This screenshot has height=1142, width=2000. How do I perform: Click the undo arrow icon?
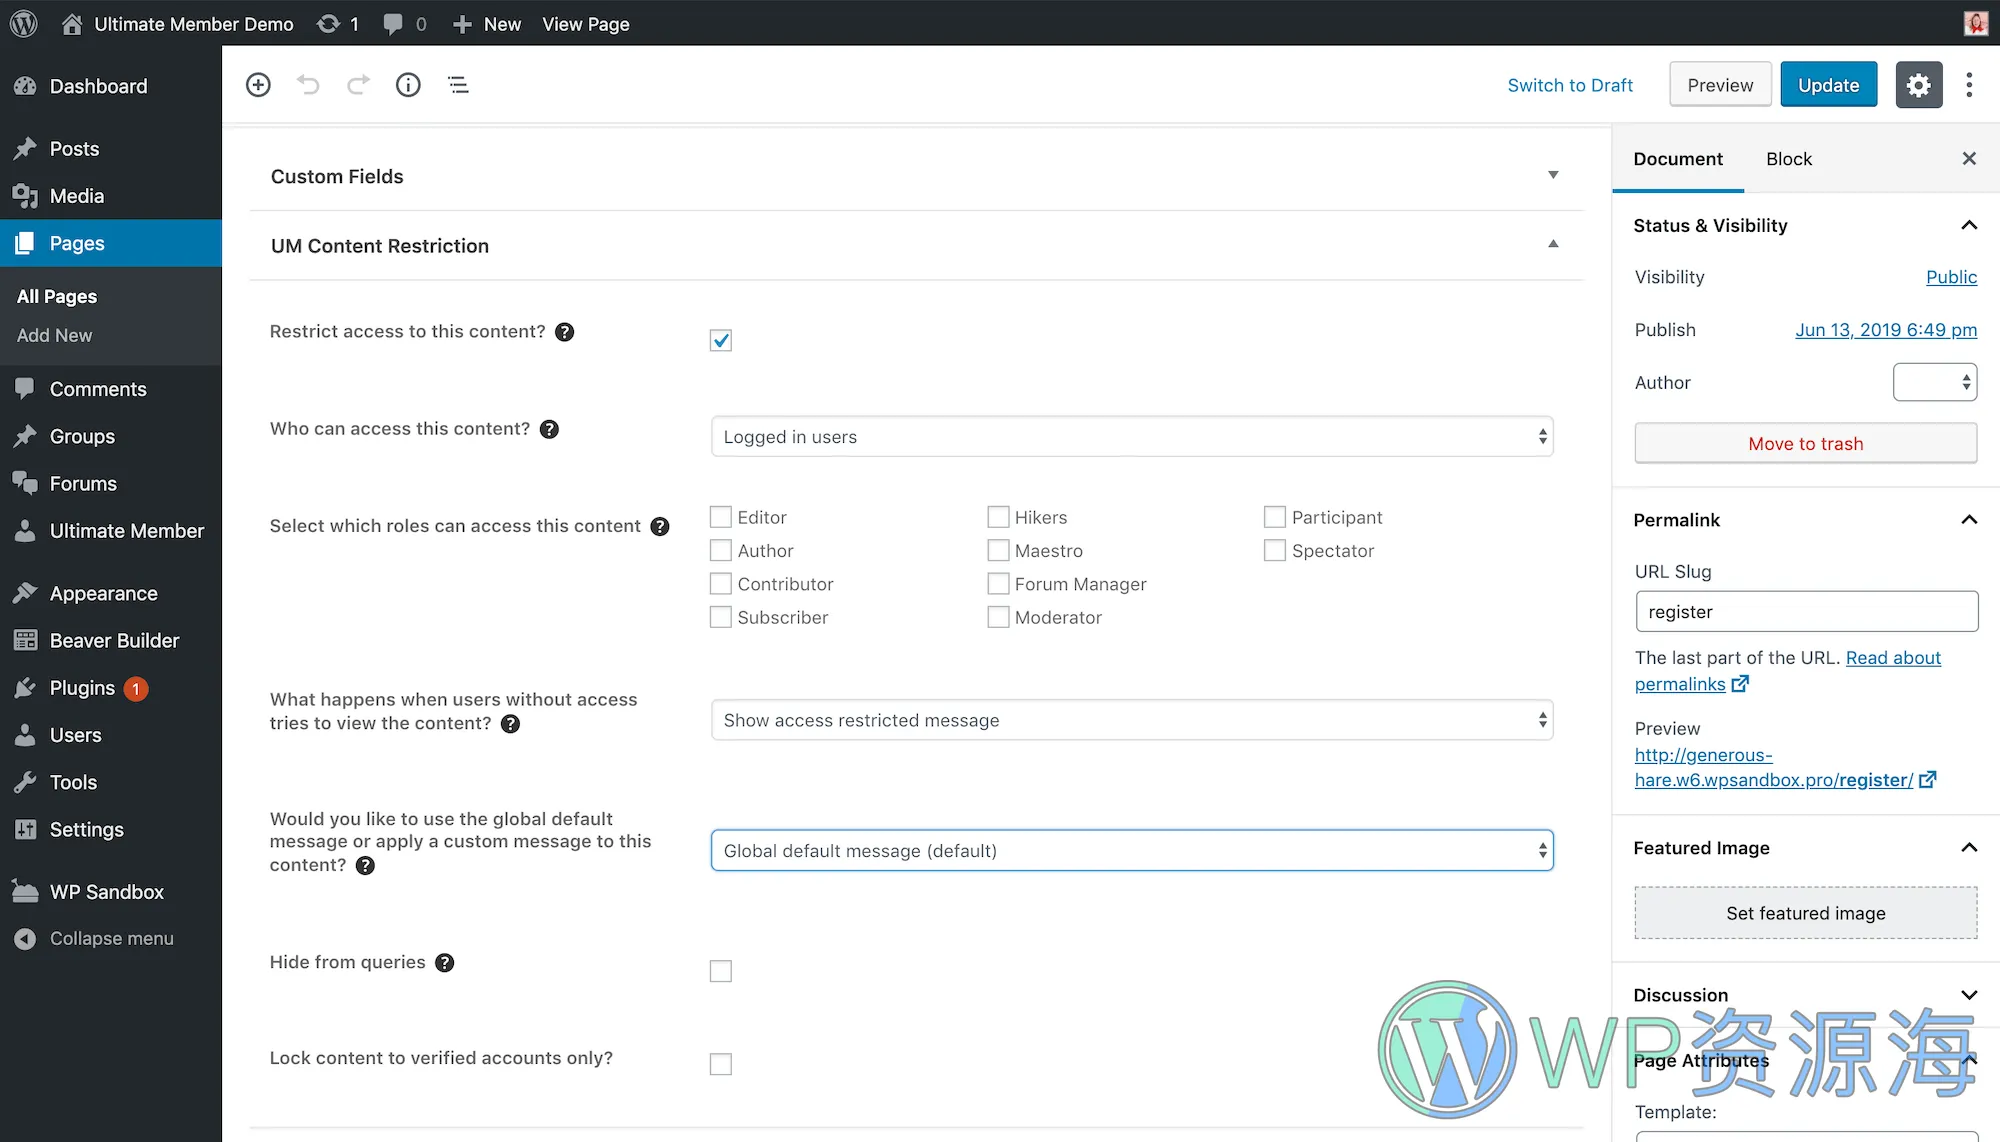point(308,85)
